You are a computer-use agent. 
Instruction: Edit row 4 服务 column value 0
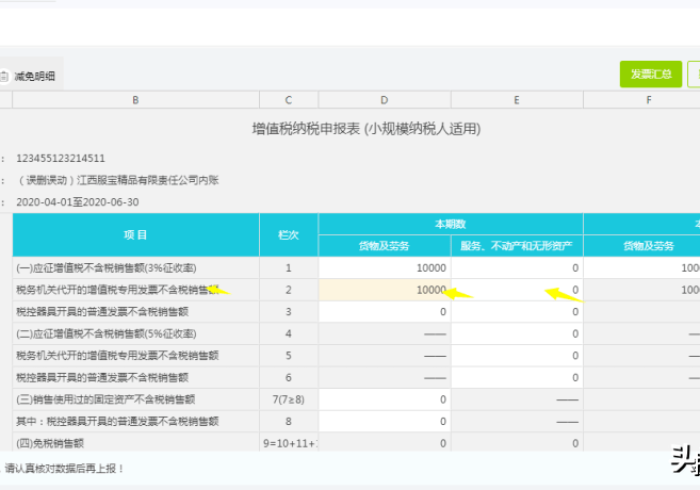click(x=517, y=334)
